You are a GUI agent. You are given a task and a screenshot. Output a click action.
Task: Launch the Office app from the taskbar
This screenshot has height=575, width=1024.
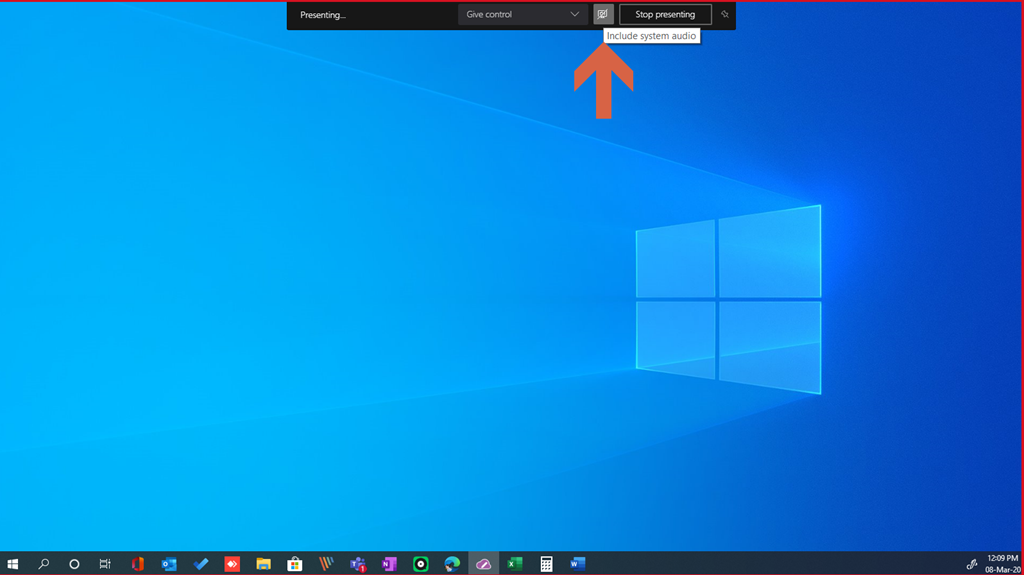click(x=137, y=563)
